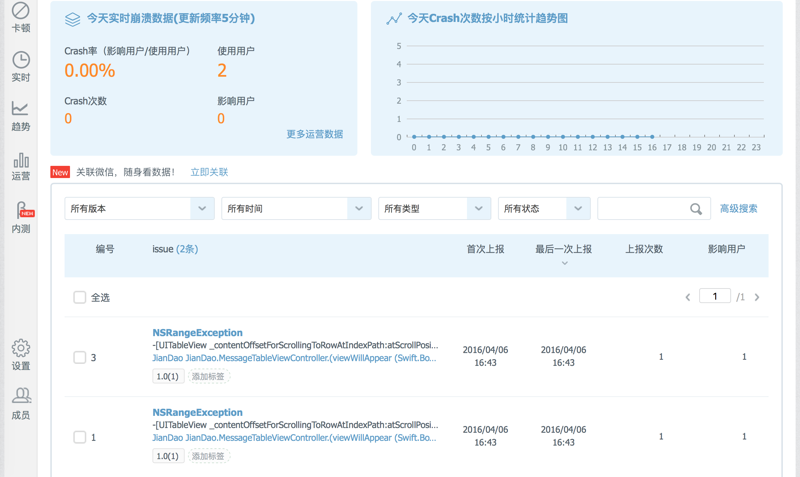
Task: Click the trend-line icon beside 今天Crash次数 chart title
Action: [x=393, y=19]
